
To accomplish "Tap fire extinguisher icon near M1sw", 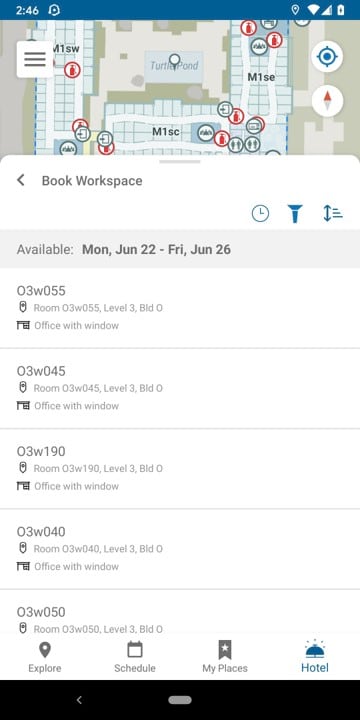I will coord(72,70).
